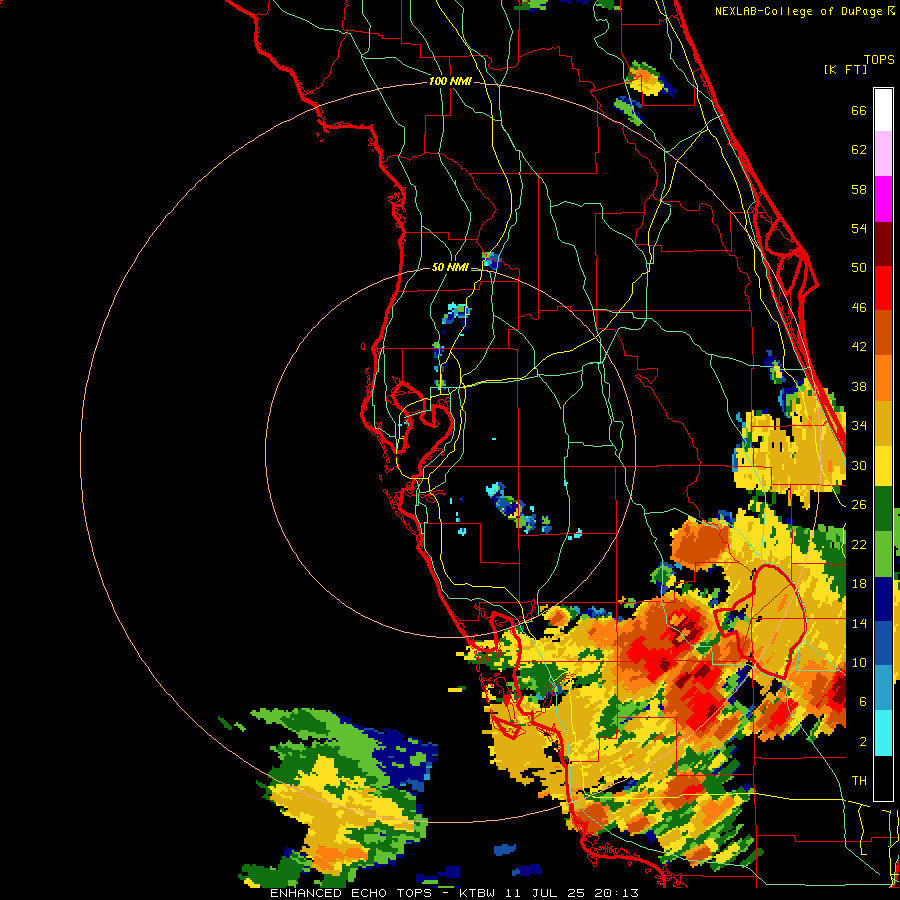Click the dark orange 42 kft legend swatch
Screen dimensions: 900x900
883,333
